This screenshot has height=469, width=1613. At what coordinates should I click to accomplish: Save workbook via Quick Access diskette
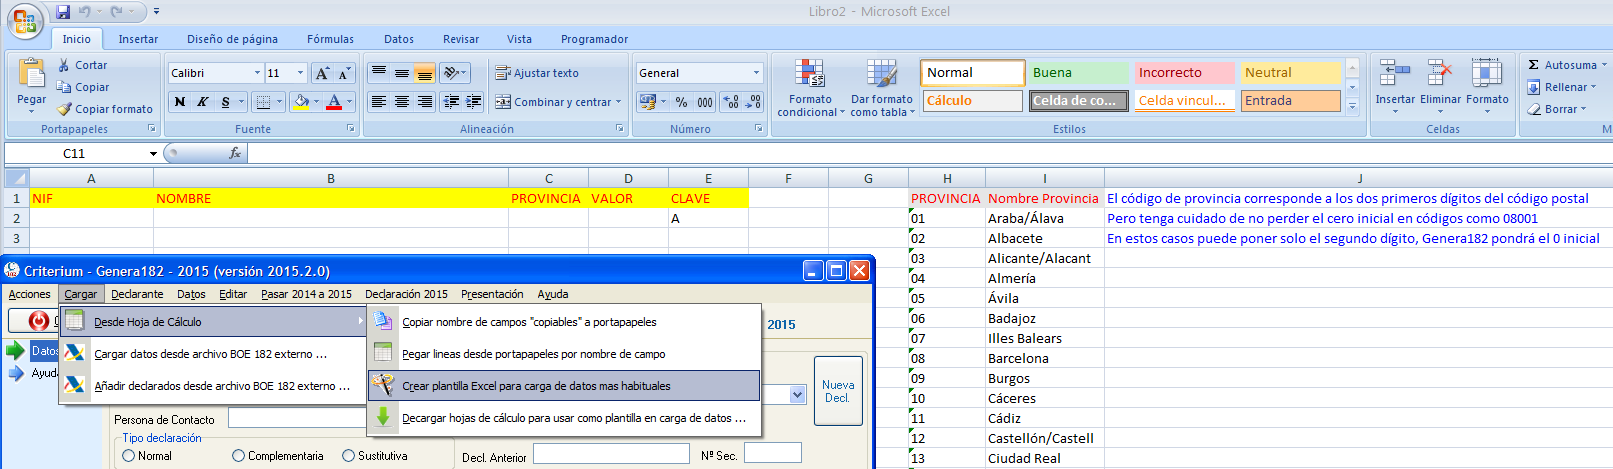point(63,12)
